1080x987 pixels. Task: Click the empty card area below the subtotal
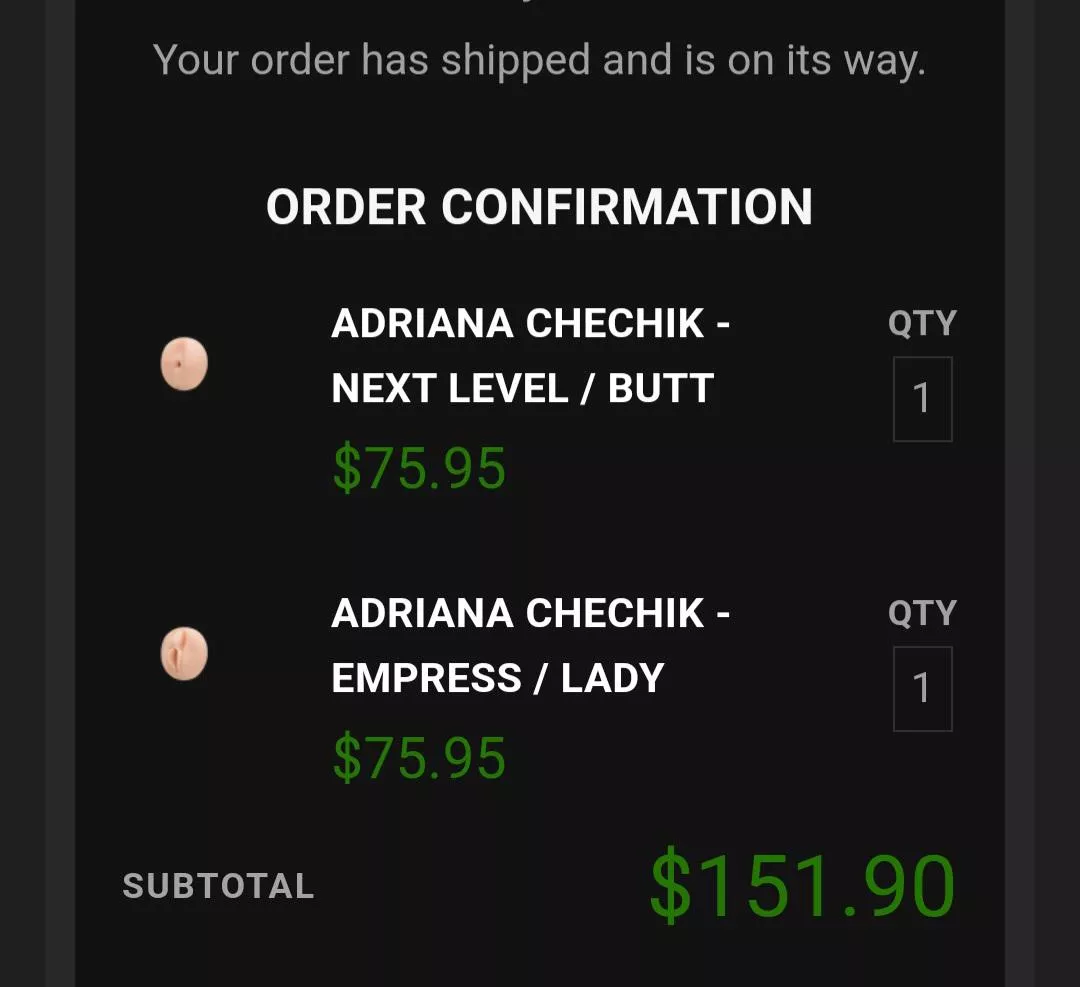[540, 960]
